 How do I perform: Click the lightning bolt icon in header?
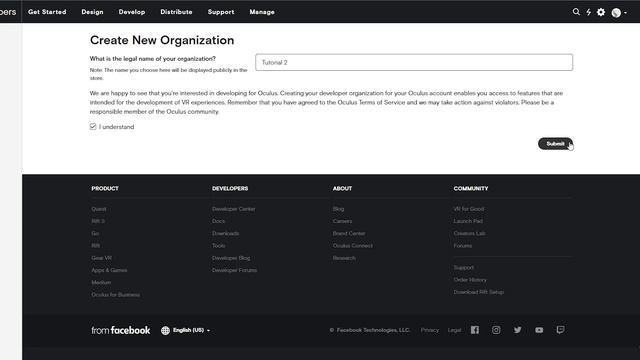point(589,12)
